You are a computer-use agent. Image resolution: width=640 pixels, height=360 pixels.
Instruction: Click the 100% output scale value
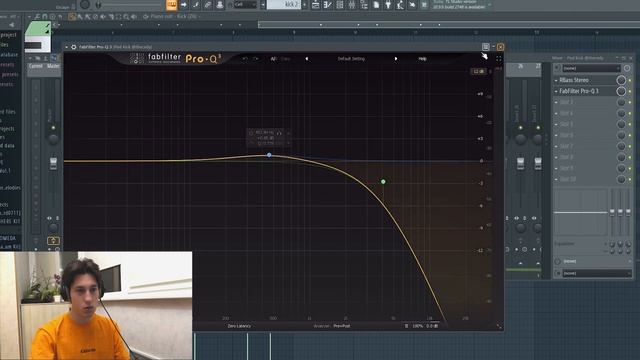tap(418, 326)
